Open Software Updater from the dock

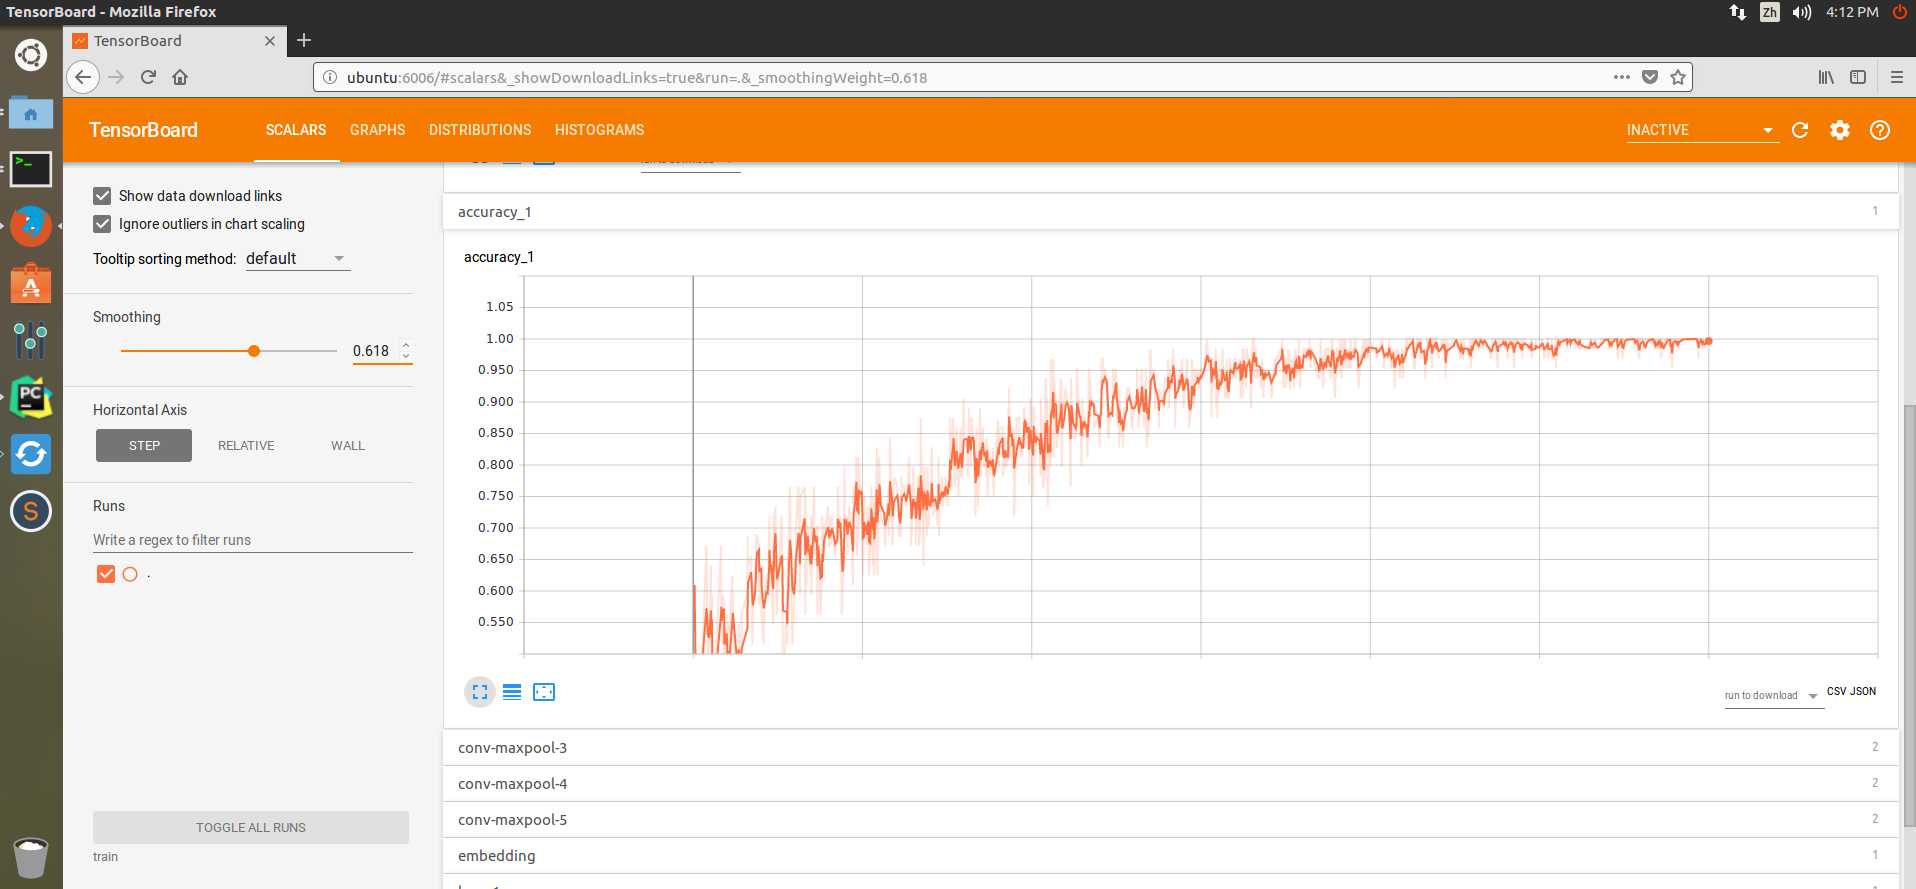coord(31,454)
